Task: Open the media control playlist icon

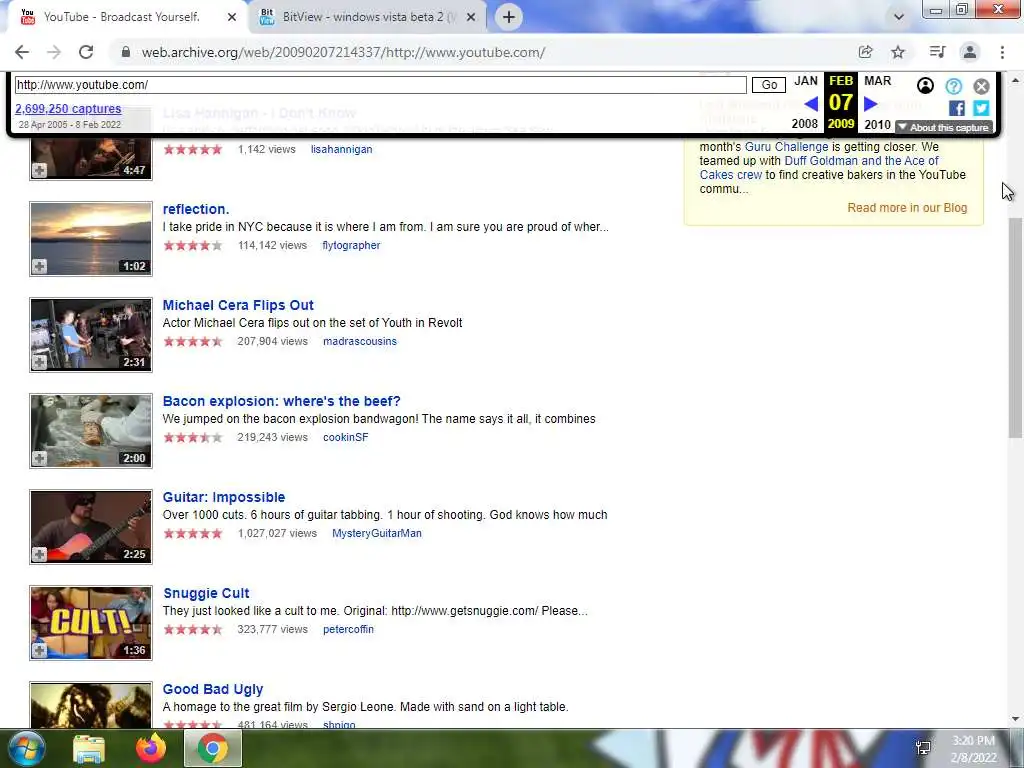Action: [937, 52]
